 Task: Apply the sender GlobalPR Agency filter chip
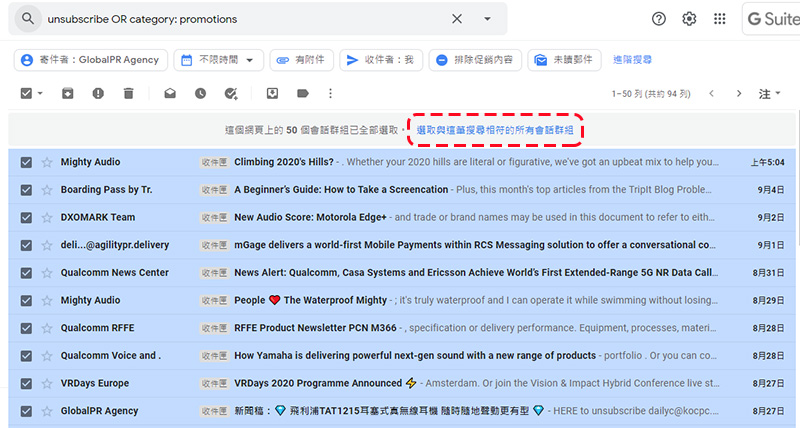coord(91,60)
